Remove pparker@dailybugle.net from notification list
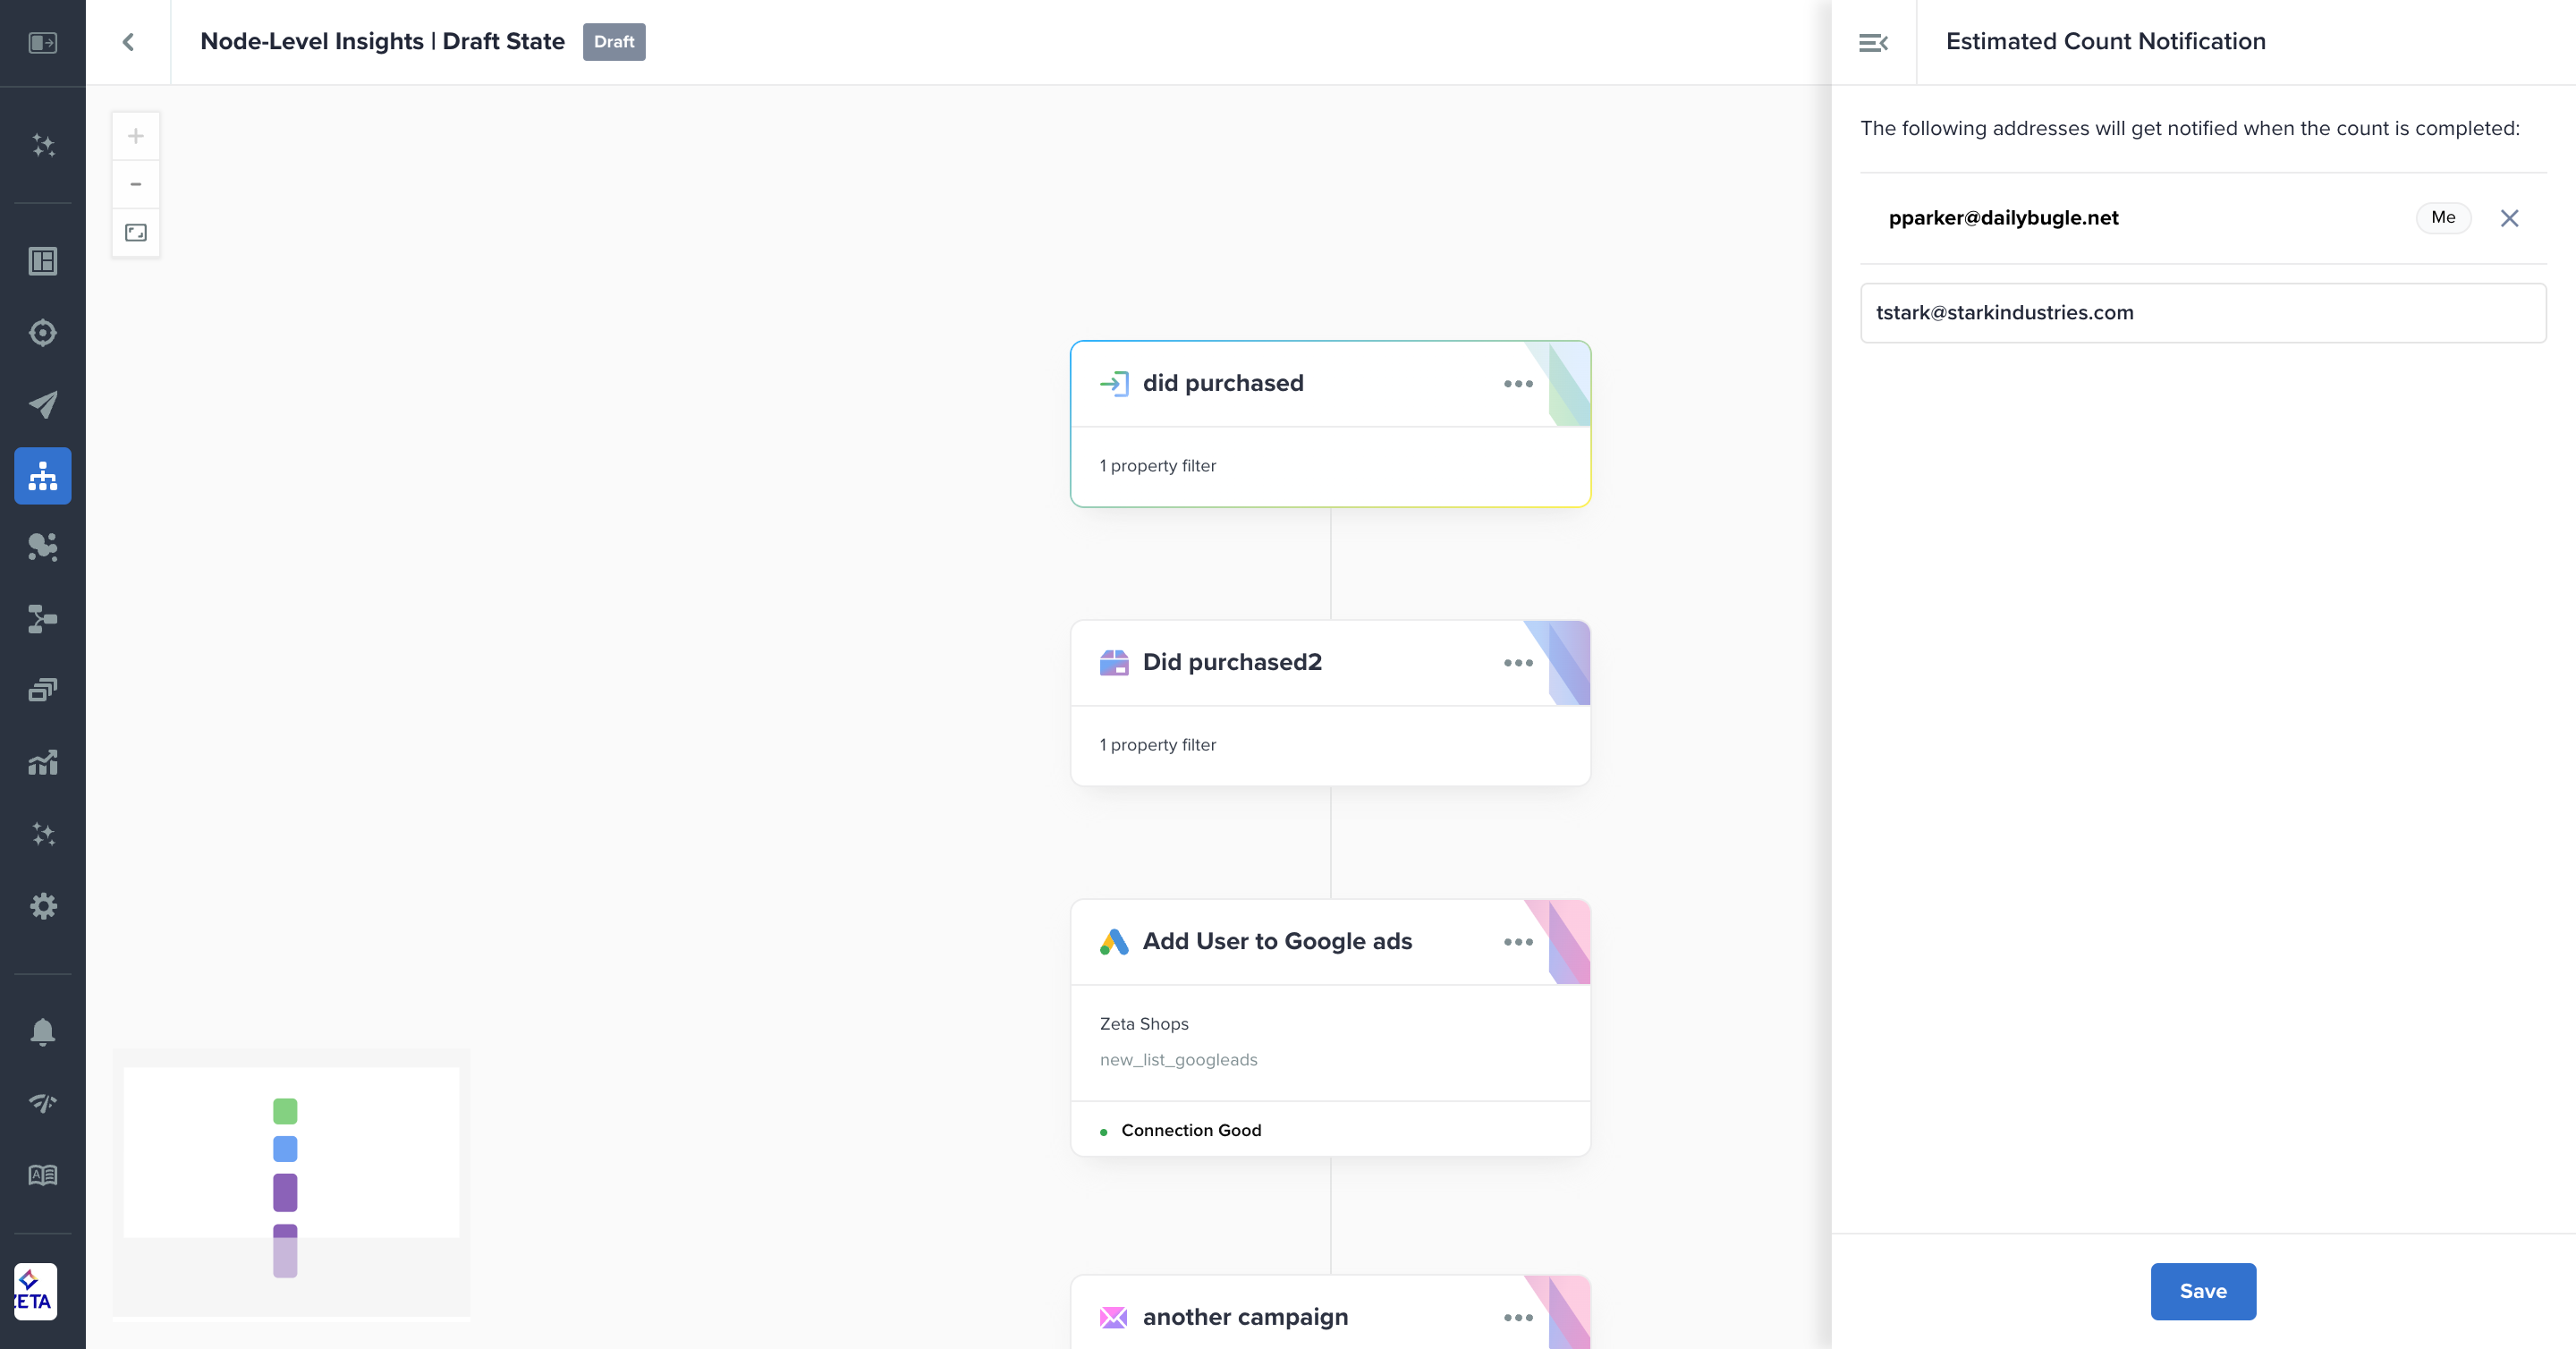2576x1349 pixels. [x=2509, y=218]
